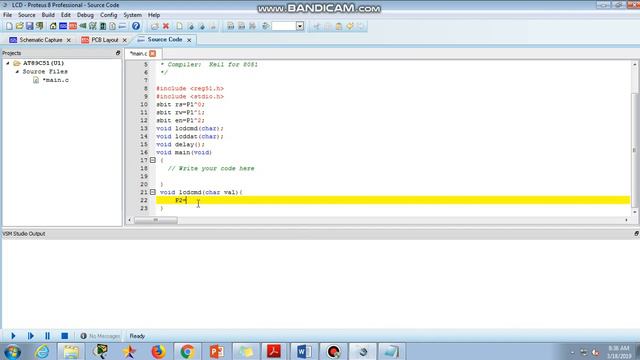Click the editor's horizontal scrollbar thumb
The image size is (640, 360).
[156, 220]
